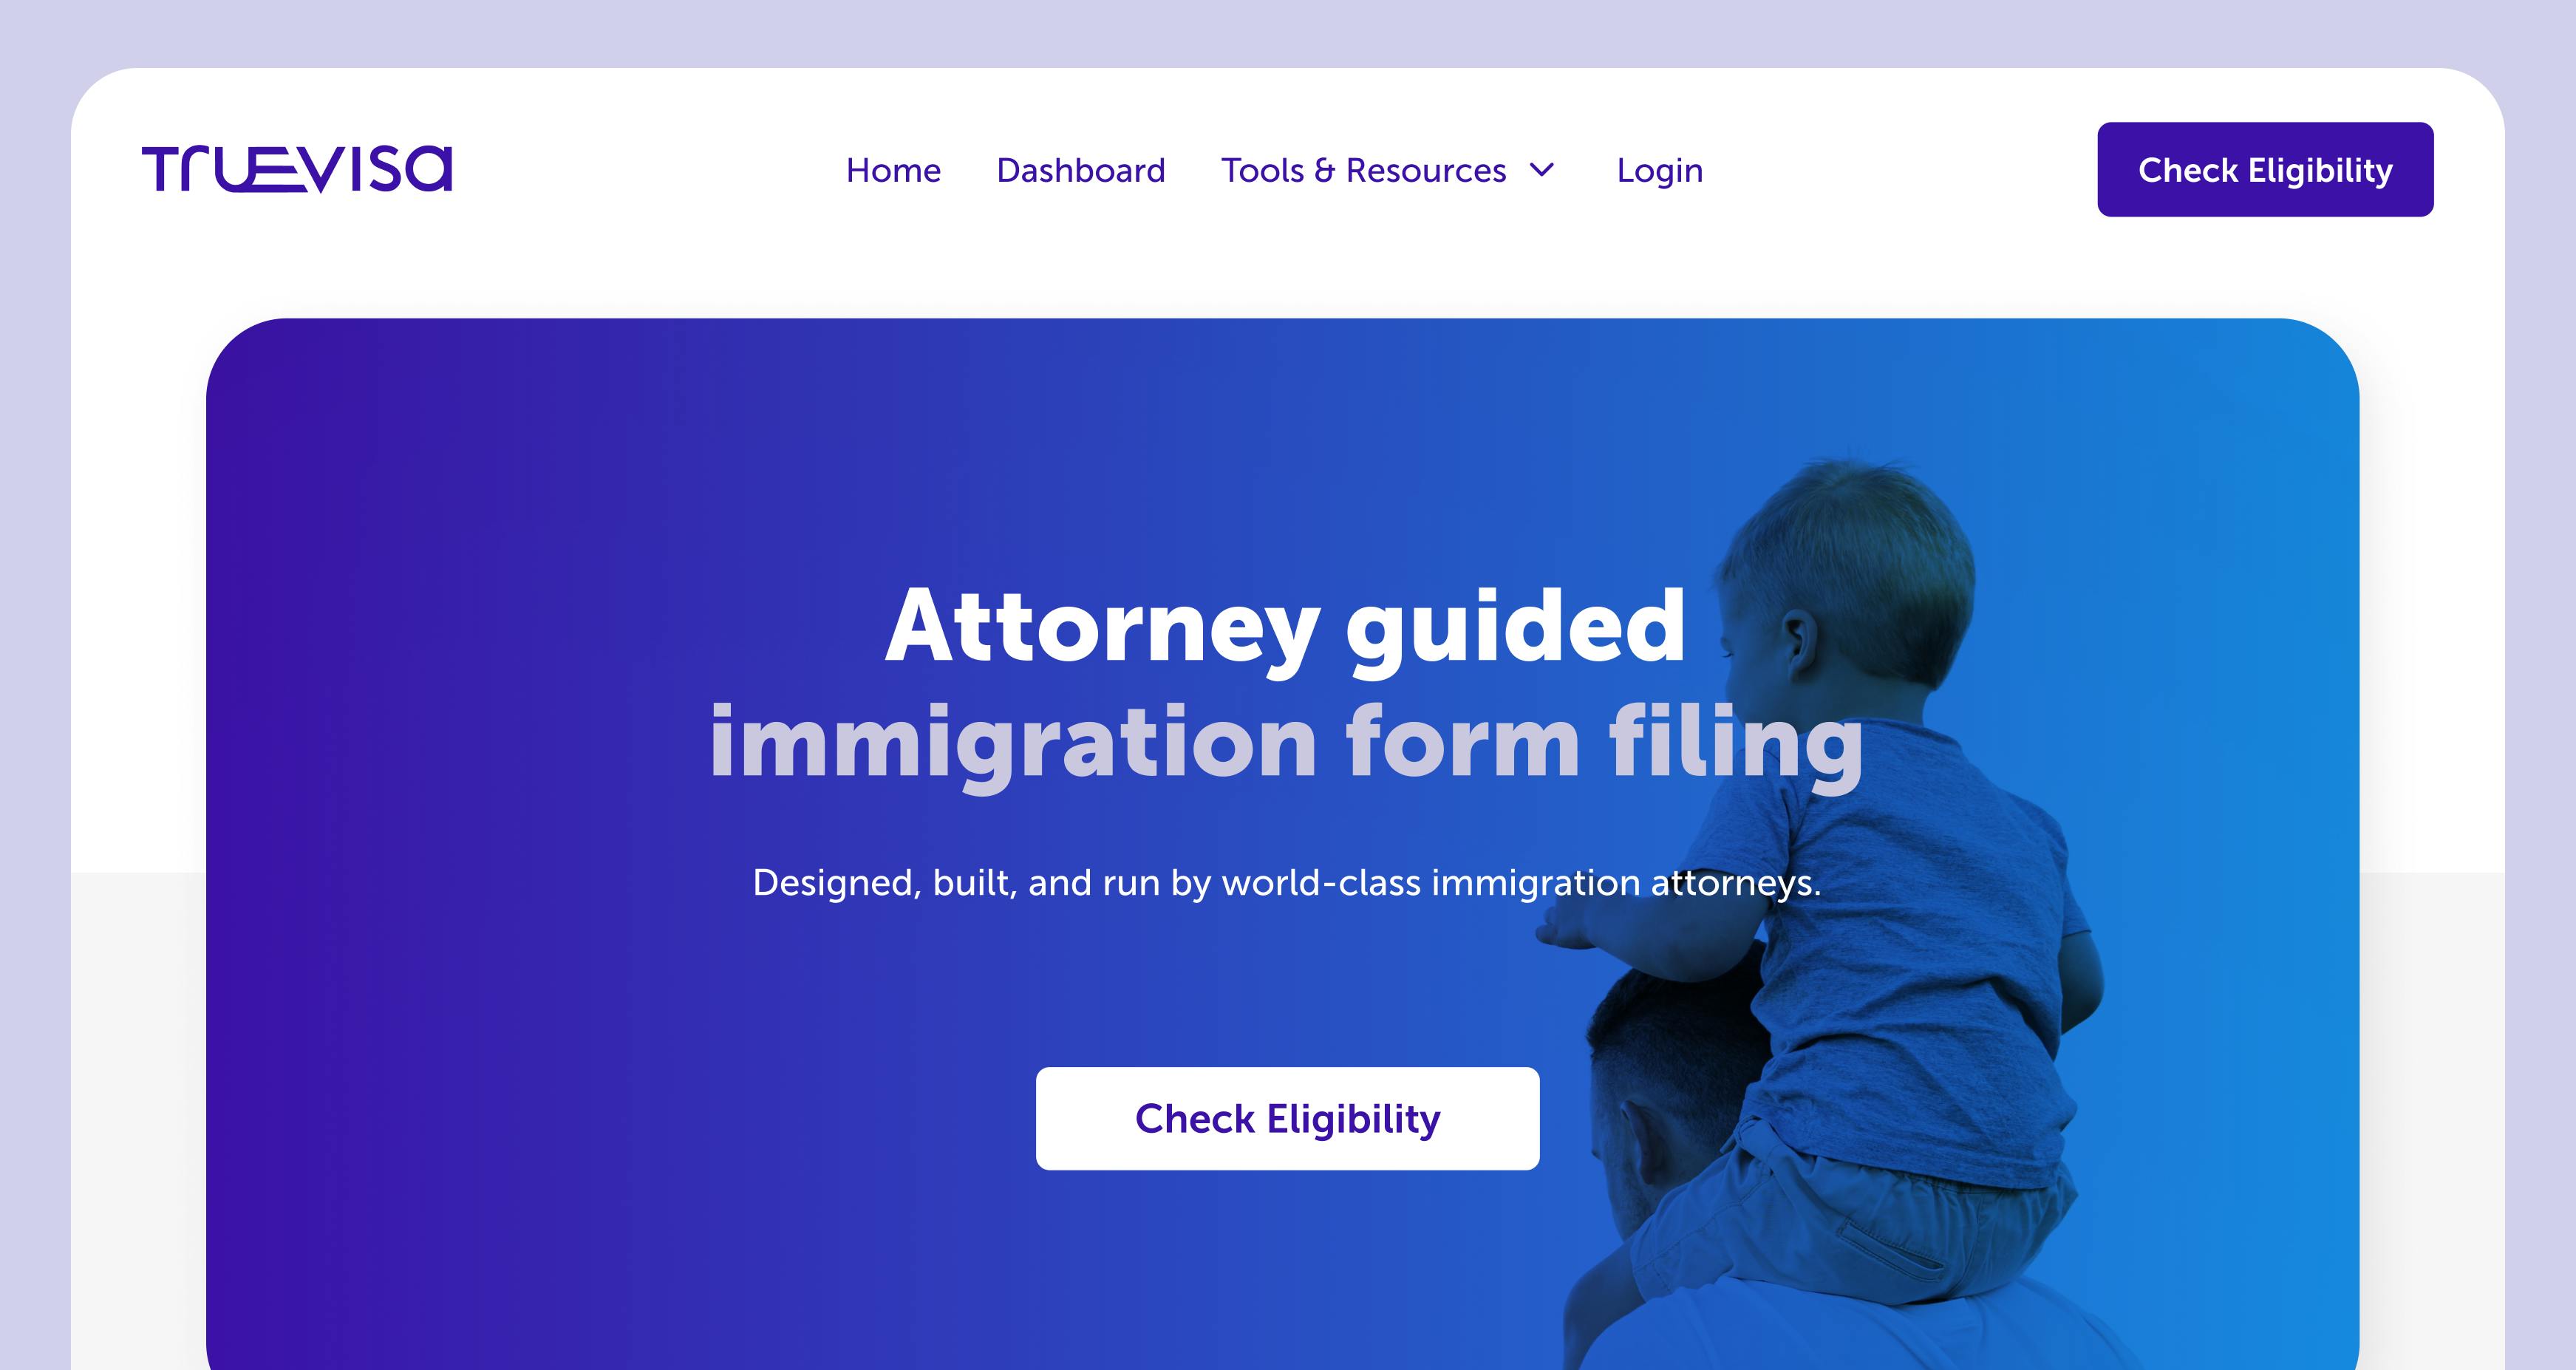The width and height of the screenshot is (2576, 1370).
Task: Click the Check Eligibility button in hero
Action: coord(1288,1118)
